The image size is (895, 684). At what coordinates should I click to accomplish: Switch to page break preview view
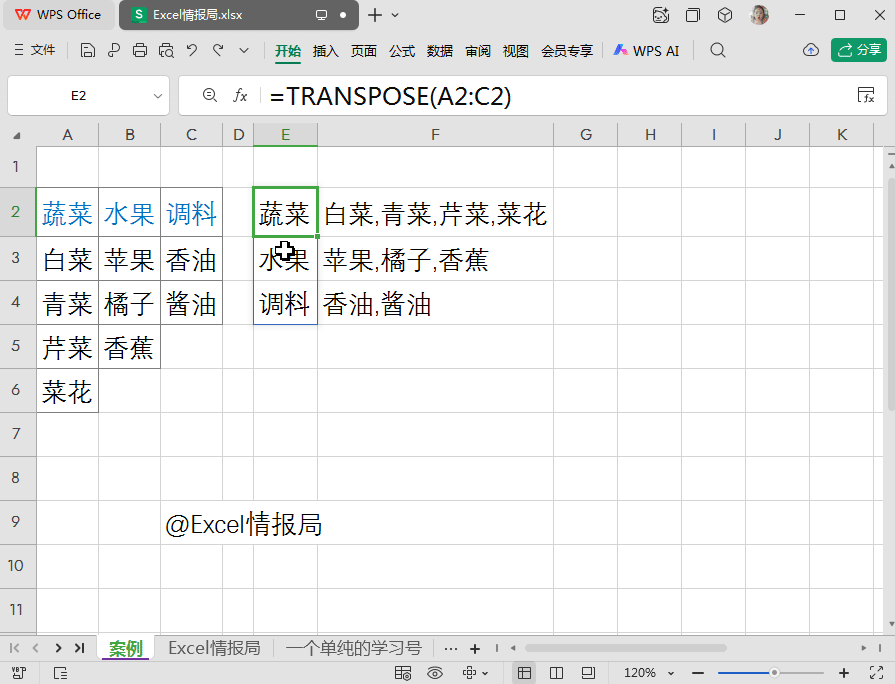pos(556,673)
